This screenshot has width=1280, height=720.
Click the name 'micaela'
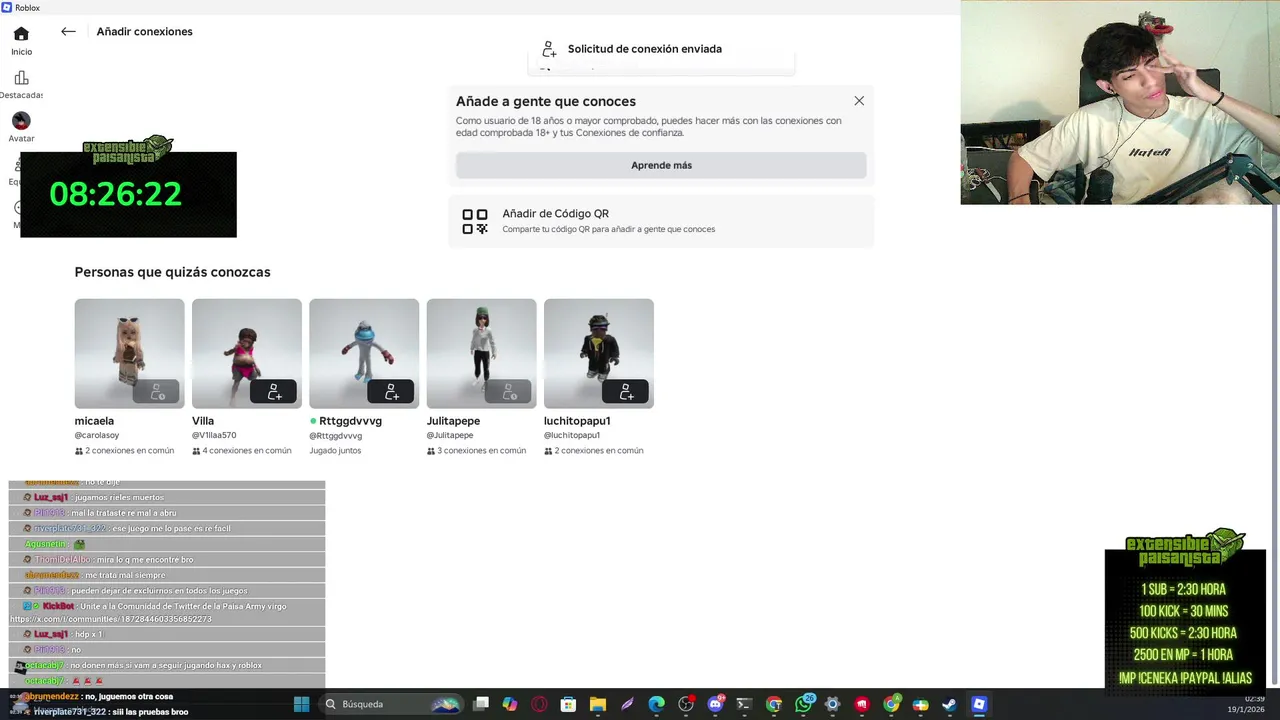pyautogui.click(x=94, y=421)
